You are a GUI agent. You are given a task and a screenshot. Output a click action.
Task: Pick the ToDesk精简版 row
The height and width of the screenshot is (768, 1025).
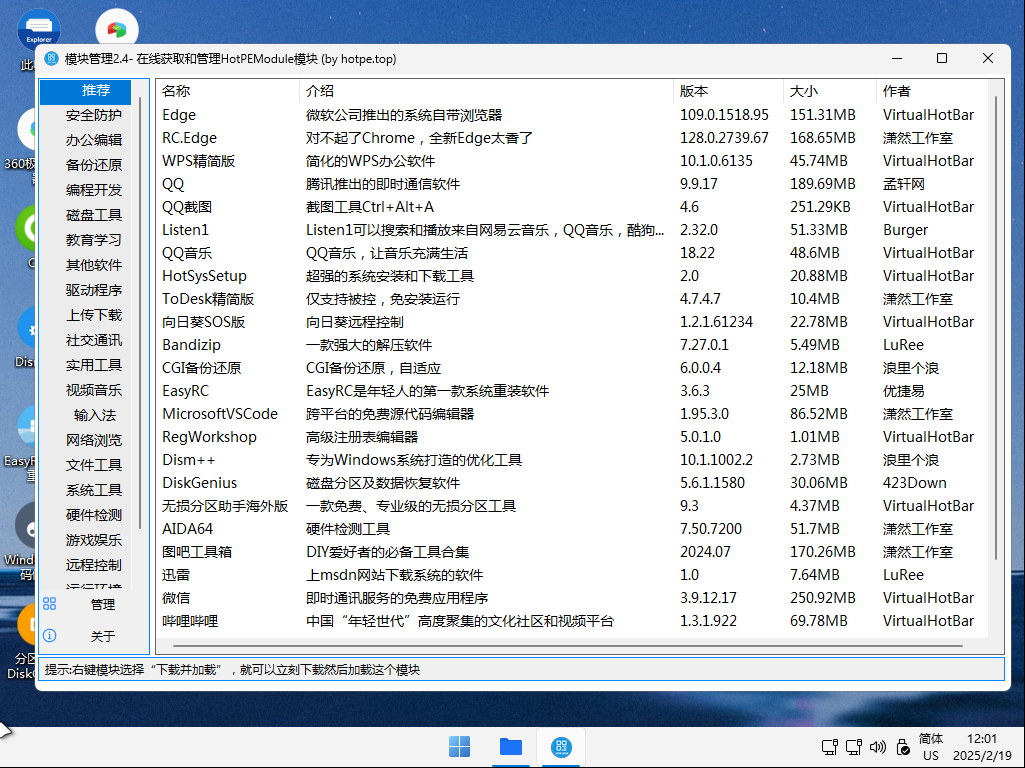pyautogui.click(x=572, y=299)
